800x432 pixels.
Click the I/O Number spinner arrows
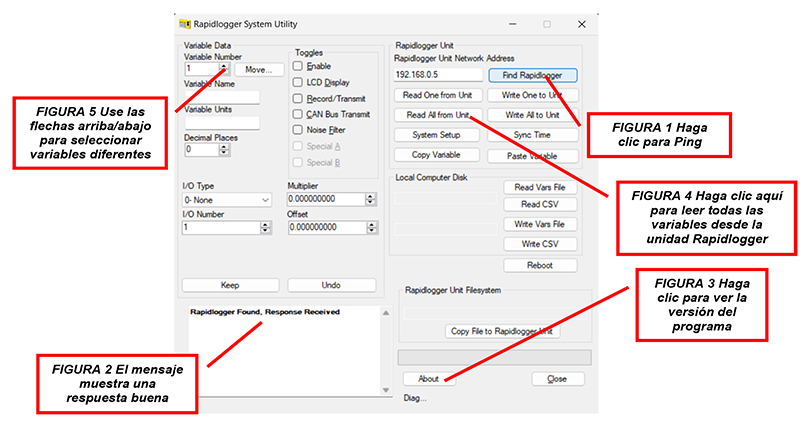265,227
